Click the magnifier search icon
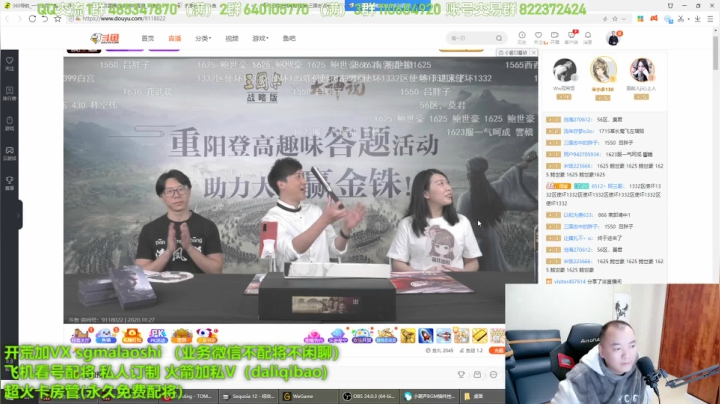The height and width of the screenshot is (404, 720). pyautogui.click(x=499, y=38)
